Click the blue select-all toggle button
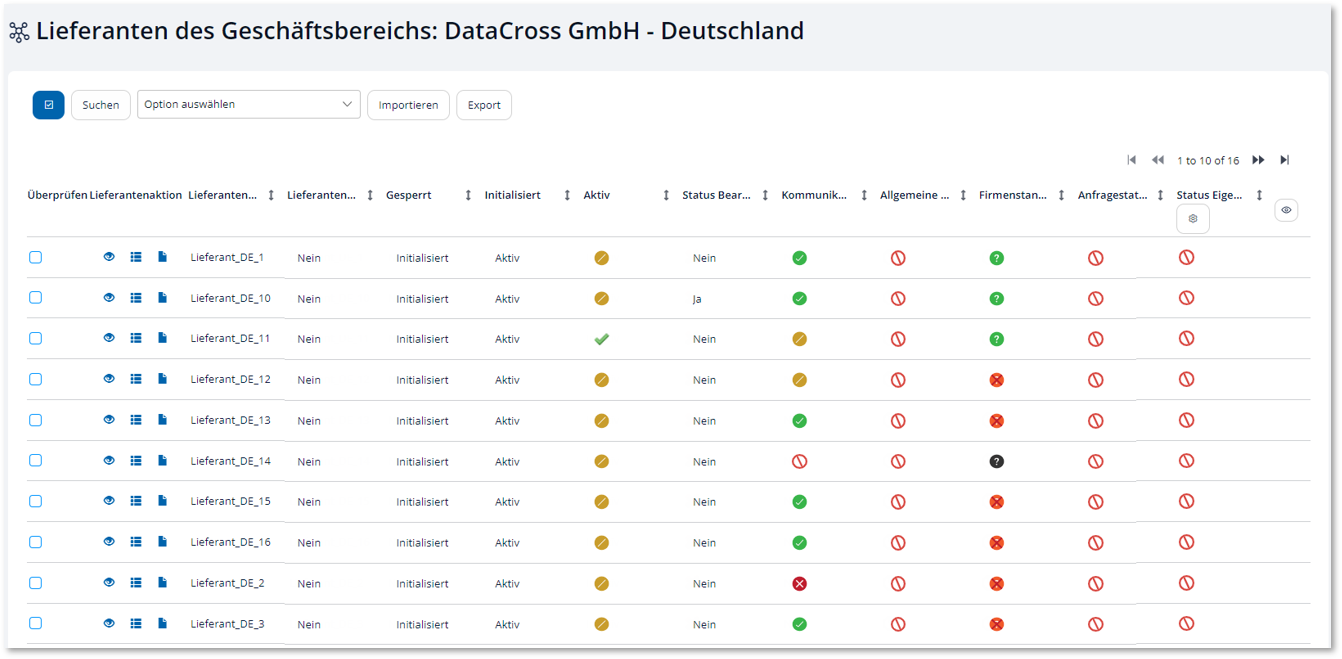Image resolution: width=1342 pixels, height=659 pixels. [49, 105]
